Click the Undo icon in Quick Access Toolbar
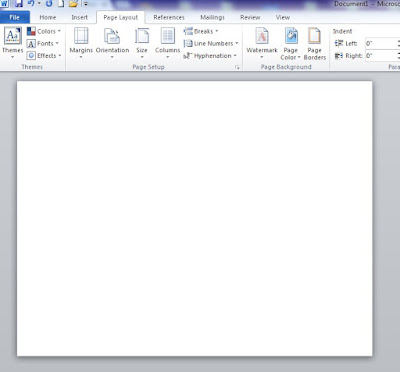The width and height of the screenshot is (400, 372). point(31,4)
